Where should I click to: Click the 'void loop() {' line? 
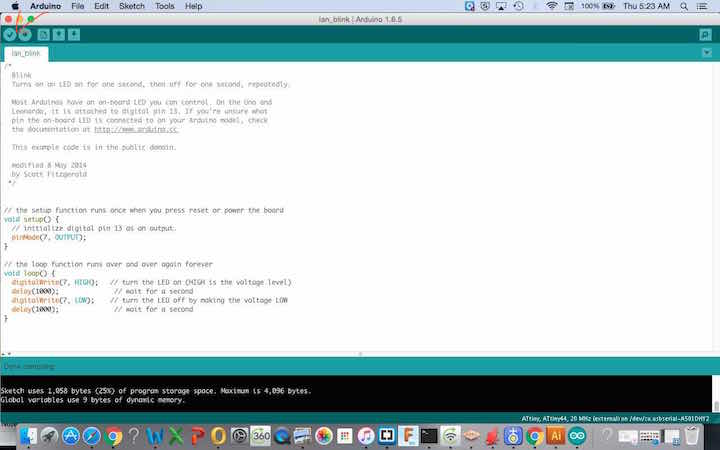(29, 273)
